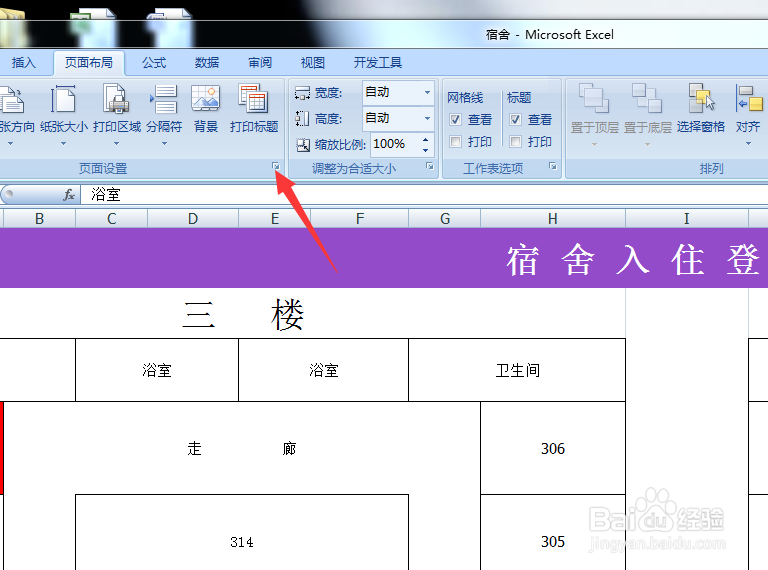Select the cell 305
The width and height of the screenshot is (768, 570).
(553, 532)
